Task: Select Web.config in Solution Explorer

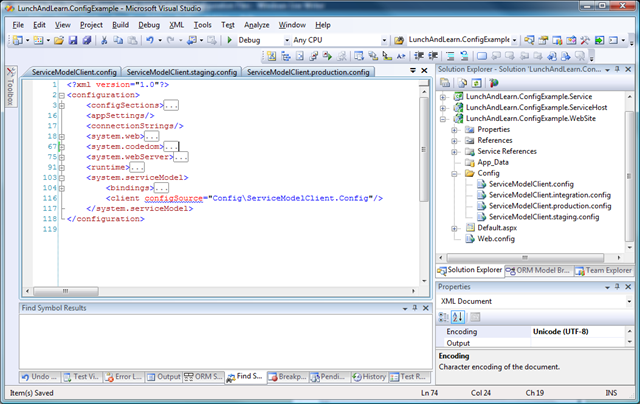Action: tap(496, 239)
